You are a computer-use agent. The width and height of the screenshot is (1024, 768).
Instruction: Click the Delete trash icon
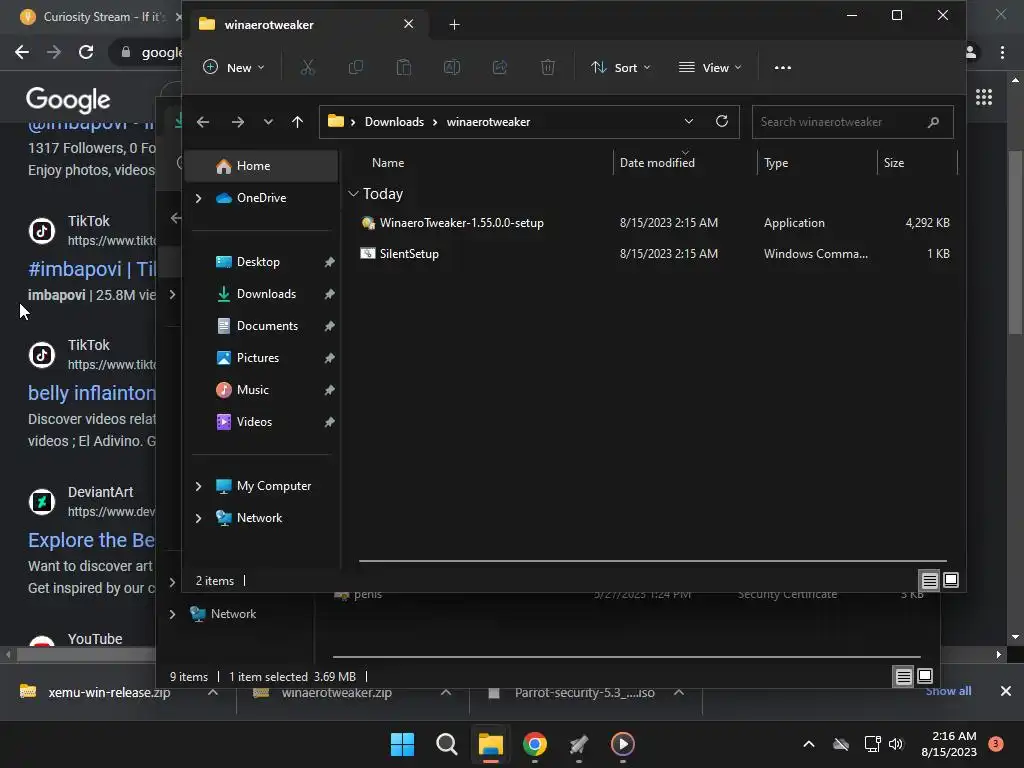point(548,67)
